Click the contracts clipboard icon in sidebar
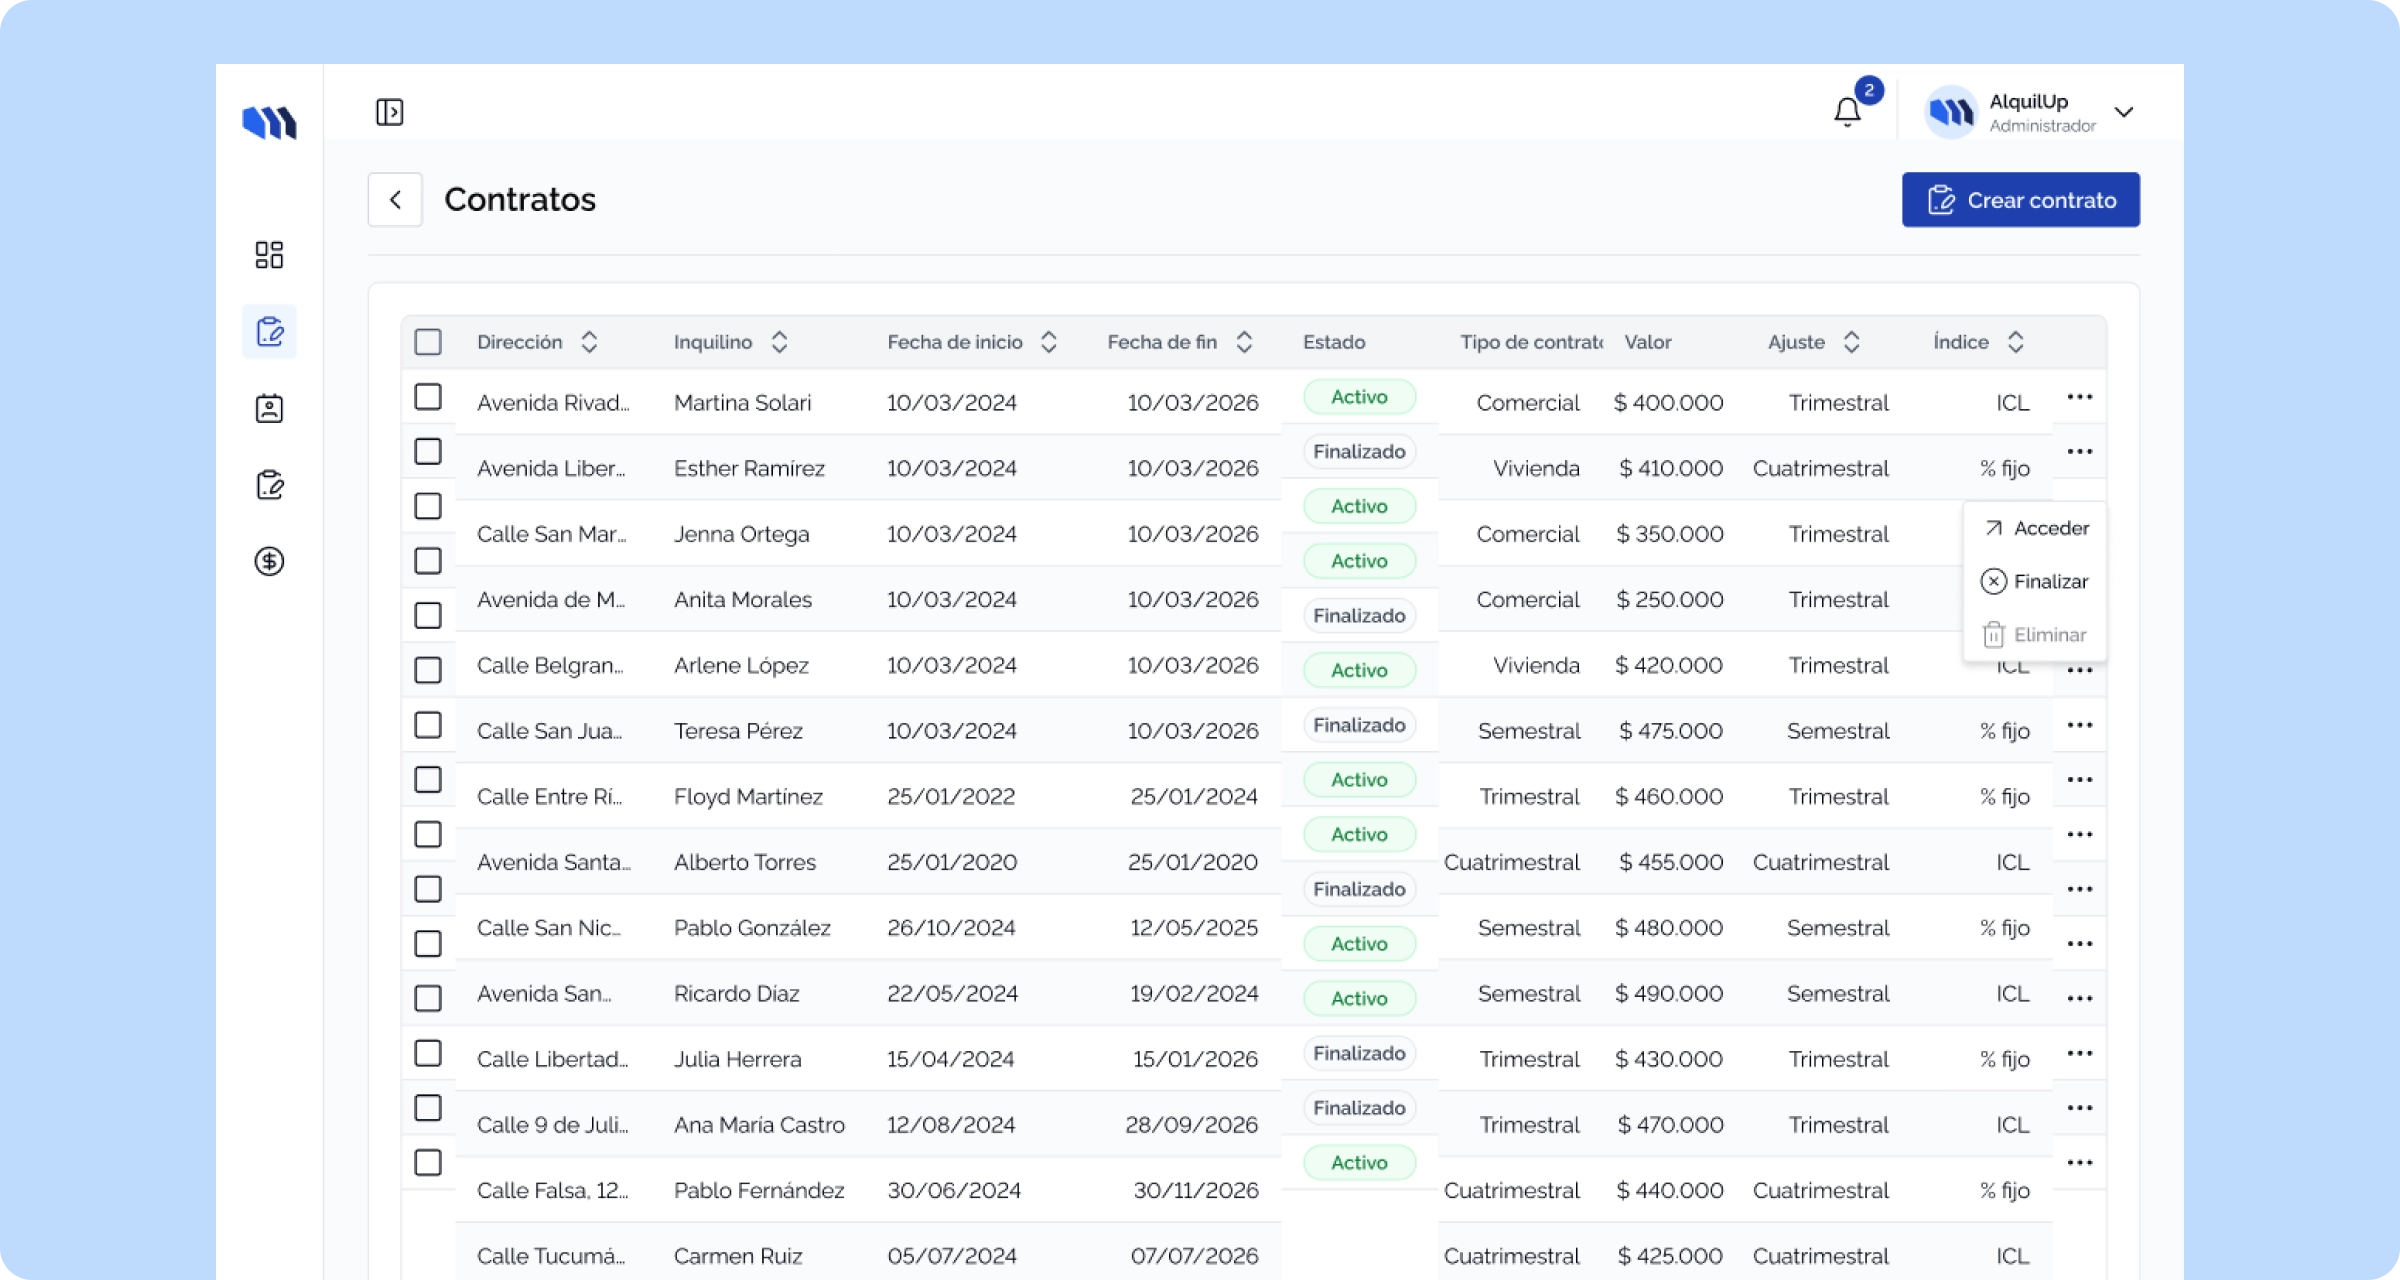2400x1280 pixels. point(269,332)
